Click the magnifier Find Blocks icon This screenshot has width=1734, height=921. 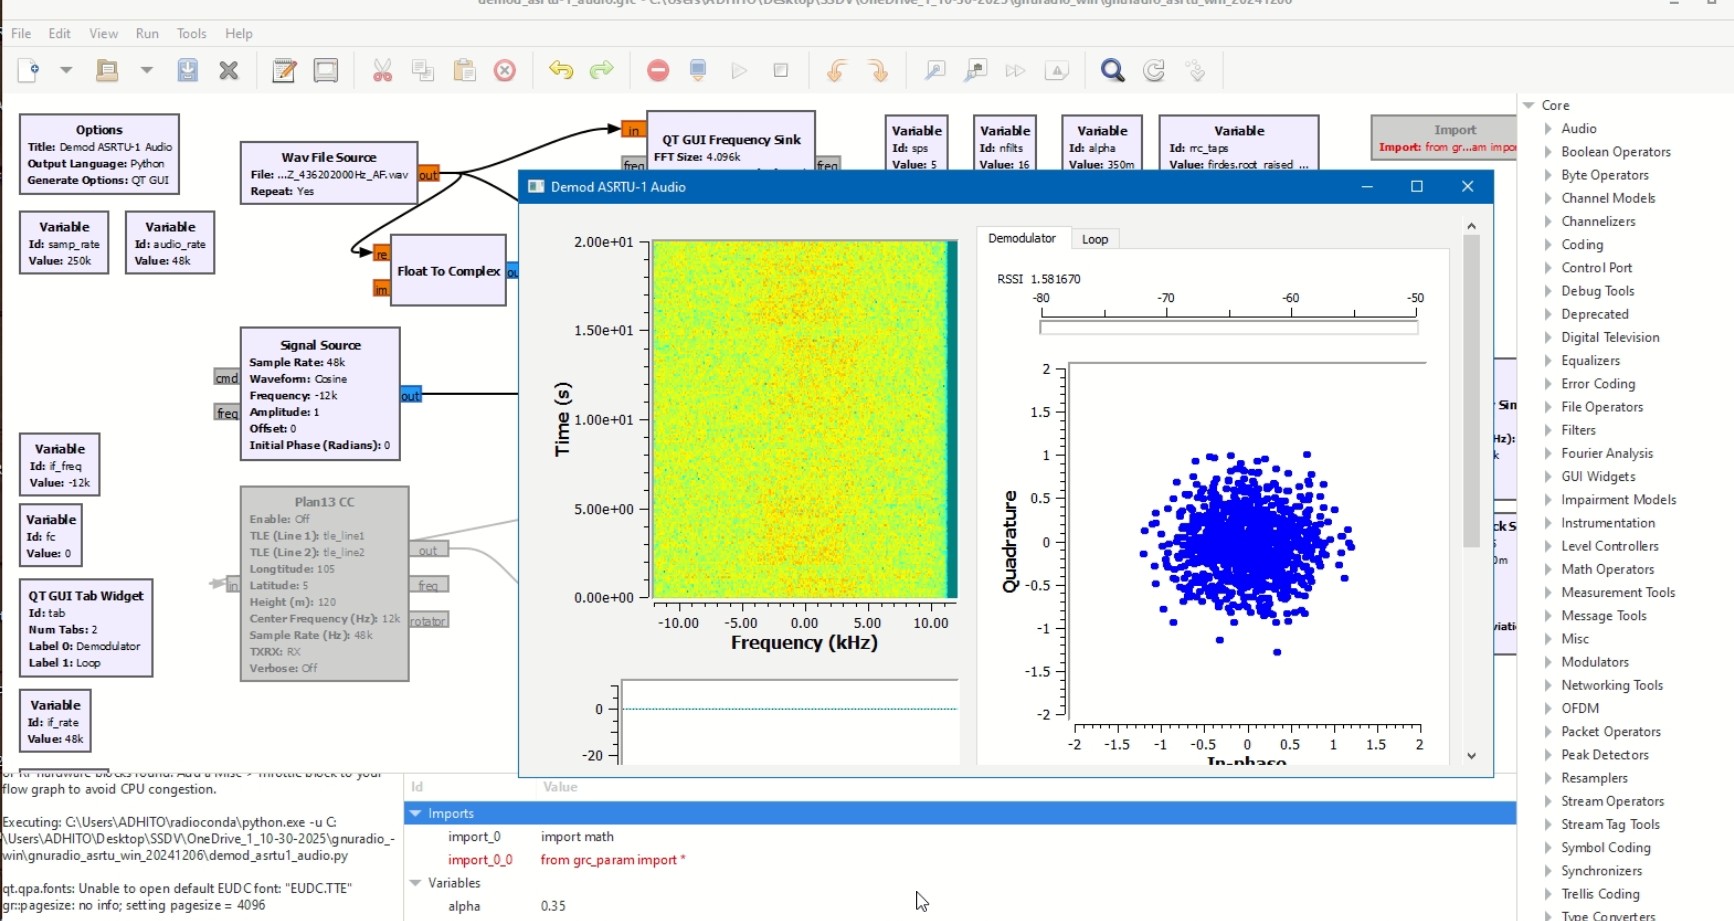tap(1112, 70)
